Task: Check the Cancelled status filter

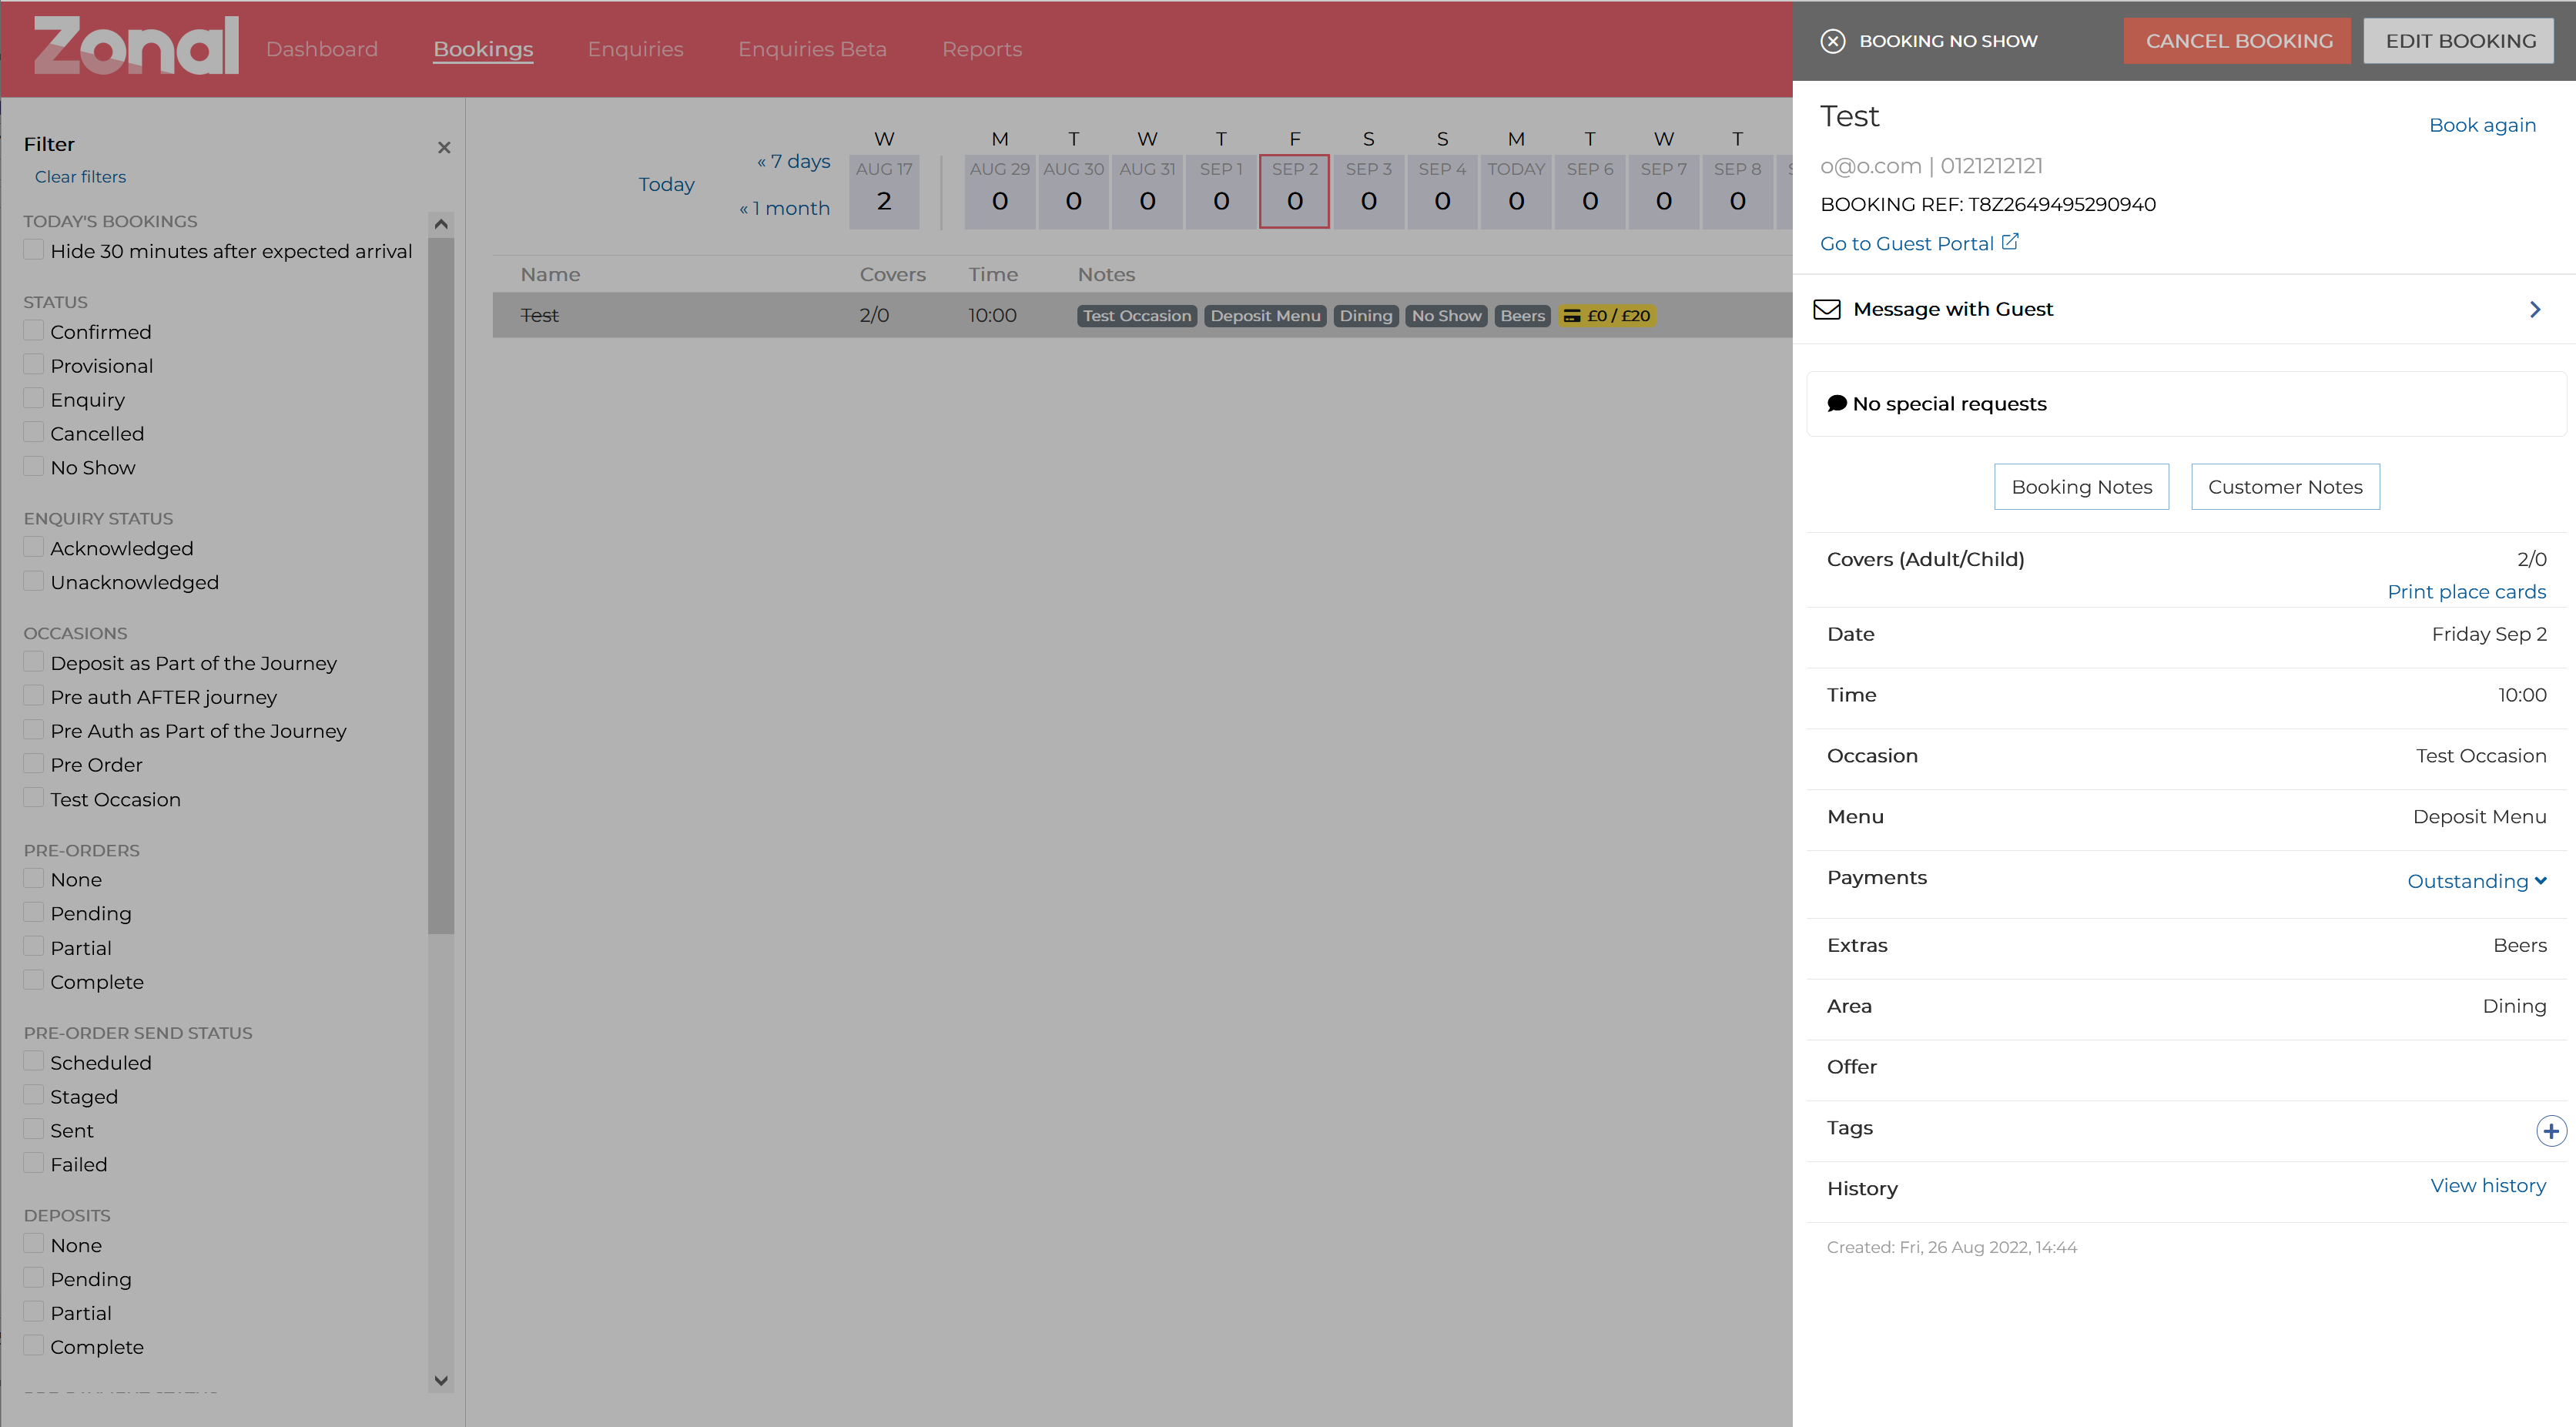Action: [x=33, y=432]
